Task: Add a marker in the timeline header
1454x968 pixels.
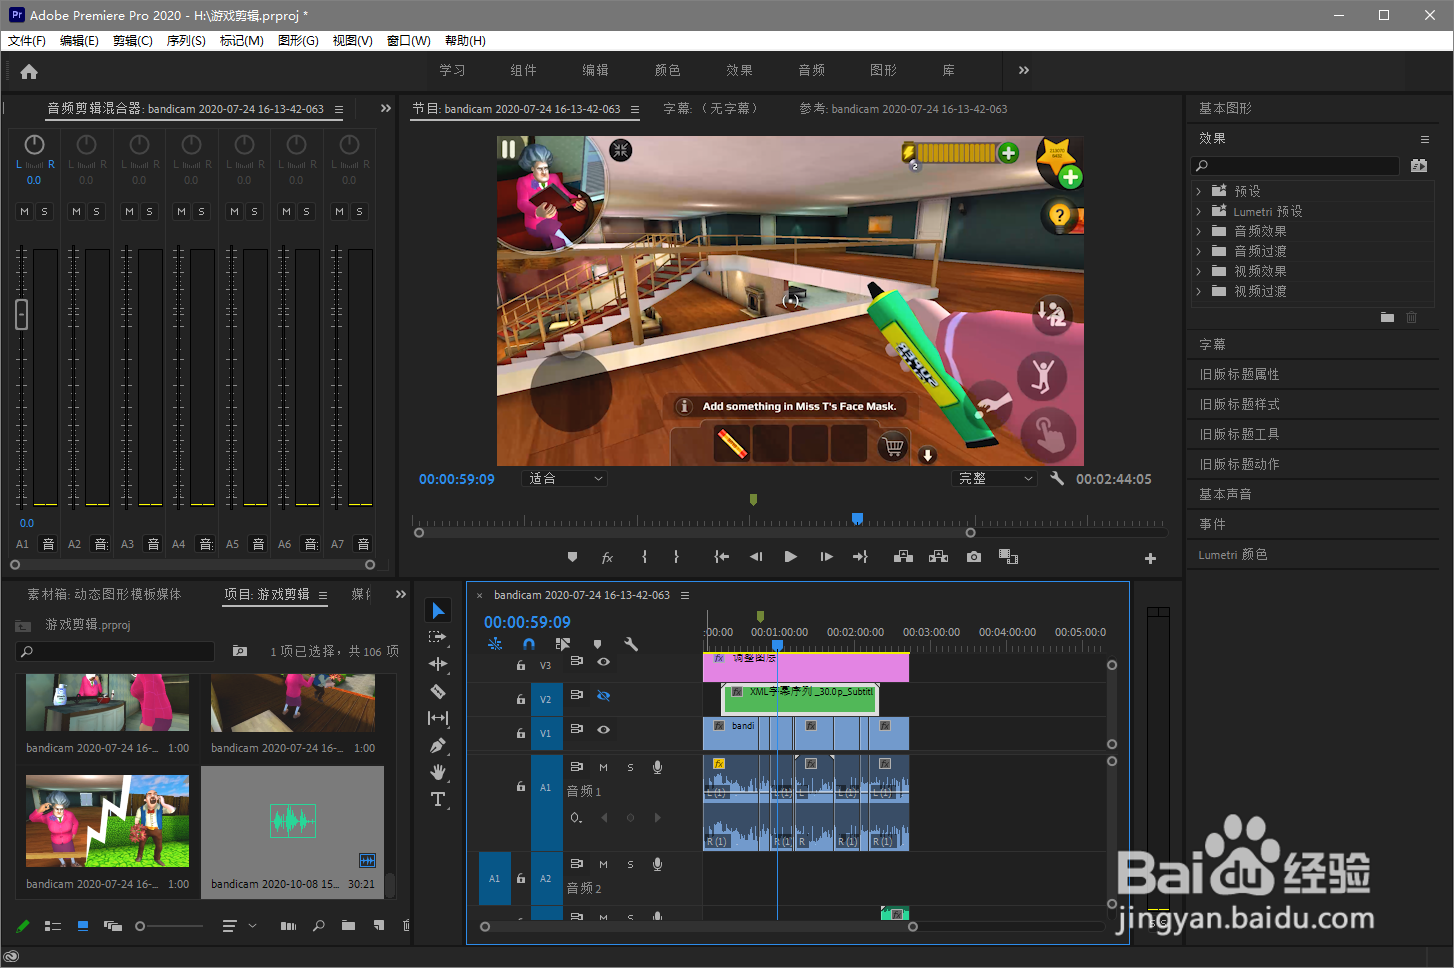Action: (x=597, y=644)
